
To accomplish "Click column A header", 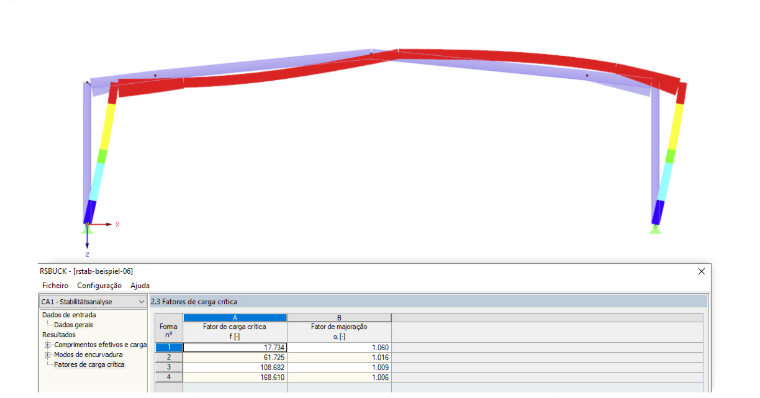I will [235, 318].
